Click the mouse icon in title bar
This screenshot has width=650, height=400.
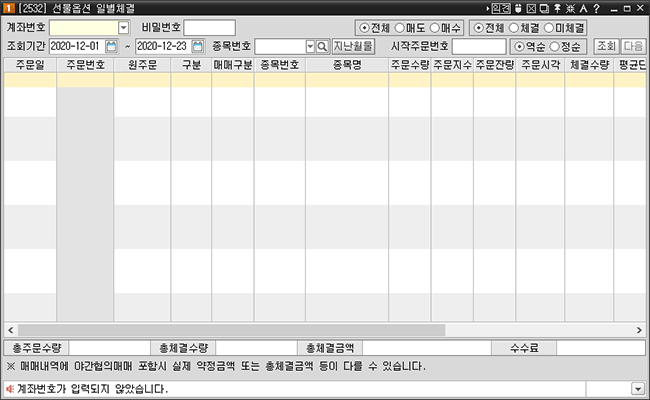pos(517,8)
